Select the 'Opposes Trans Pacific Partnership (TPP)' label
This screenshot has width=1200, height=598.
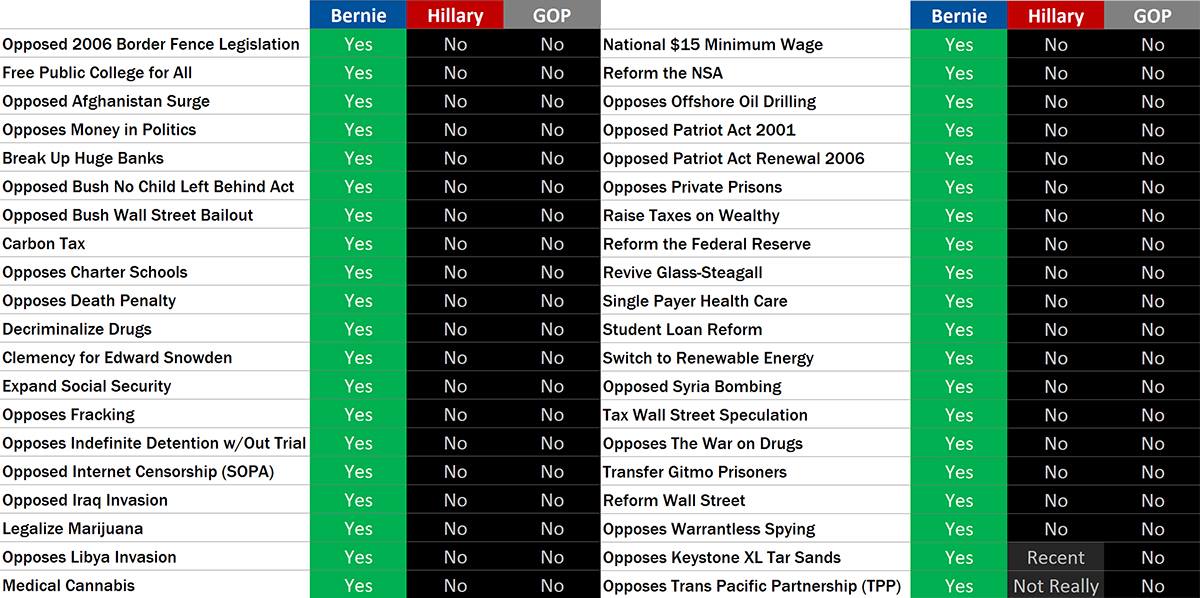click(752, 586)
